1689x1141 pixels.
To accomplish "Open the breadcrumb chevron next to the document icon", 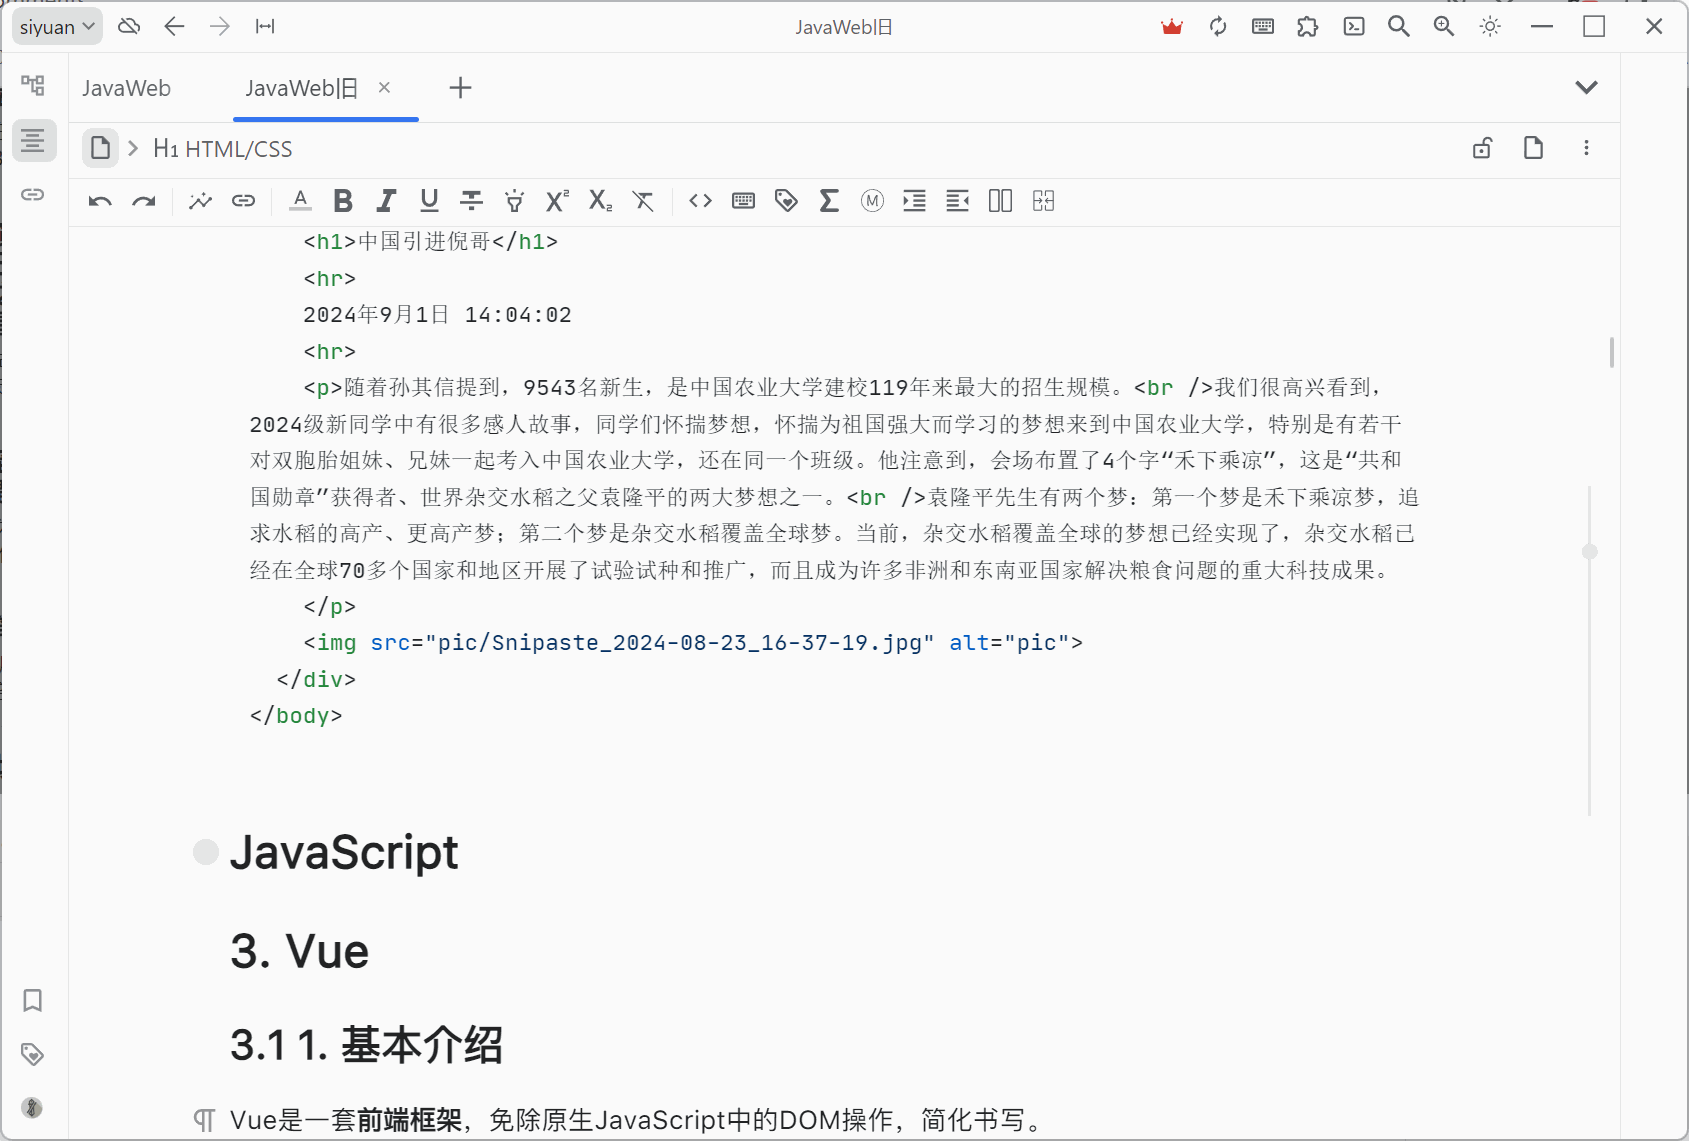I will pos(132,148).
